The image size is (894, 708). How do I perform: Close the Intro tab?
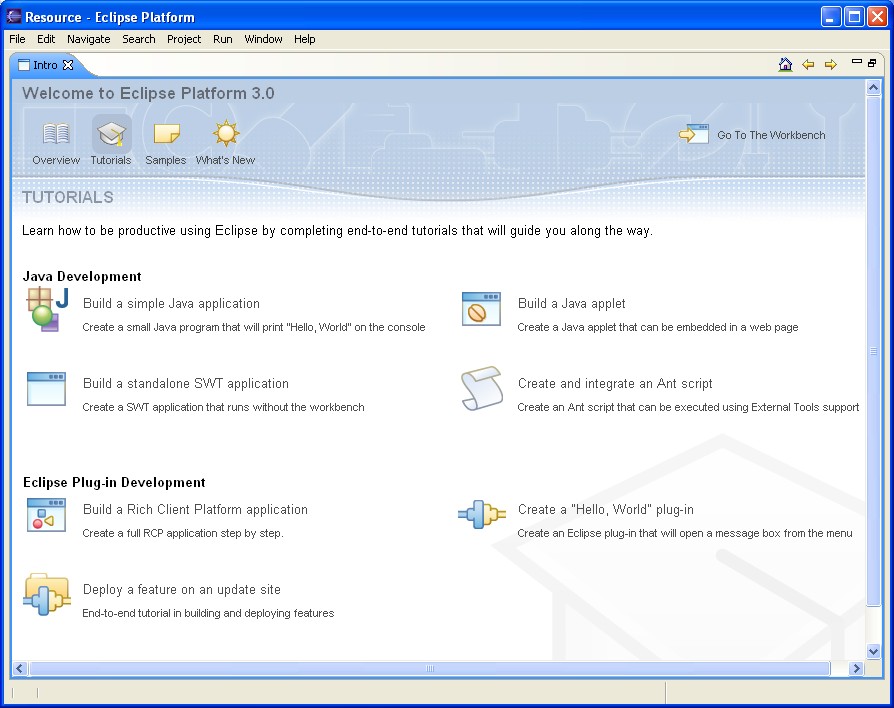[x=68, y=65]
